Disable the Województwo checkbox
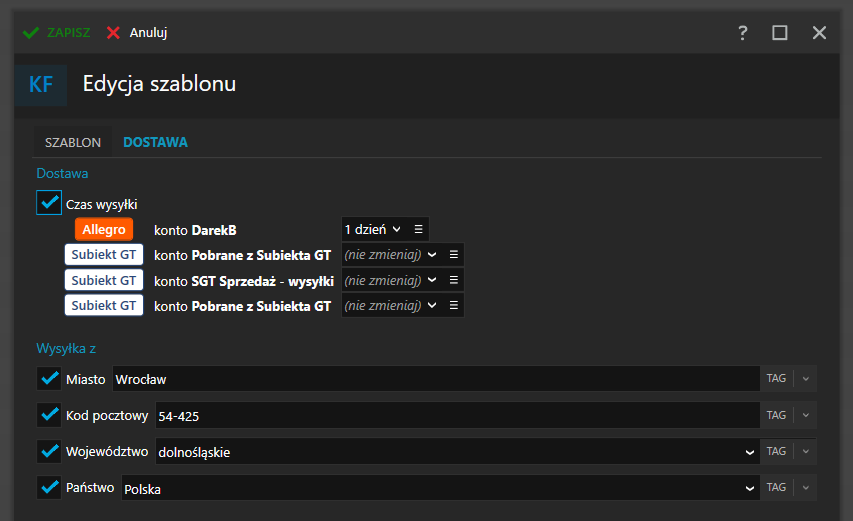 tap(49, 451)
